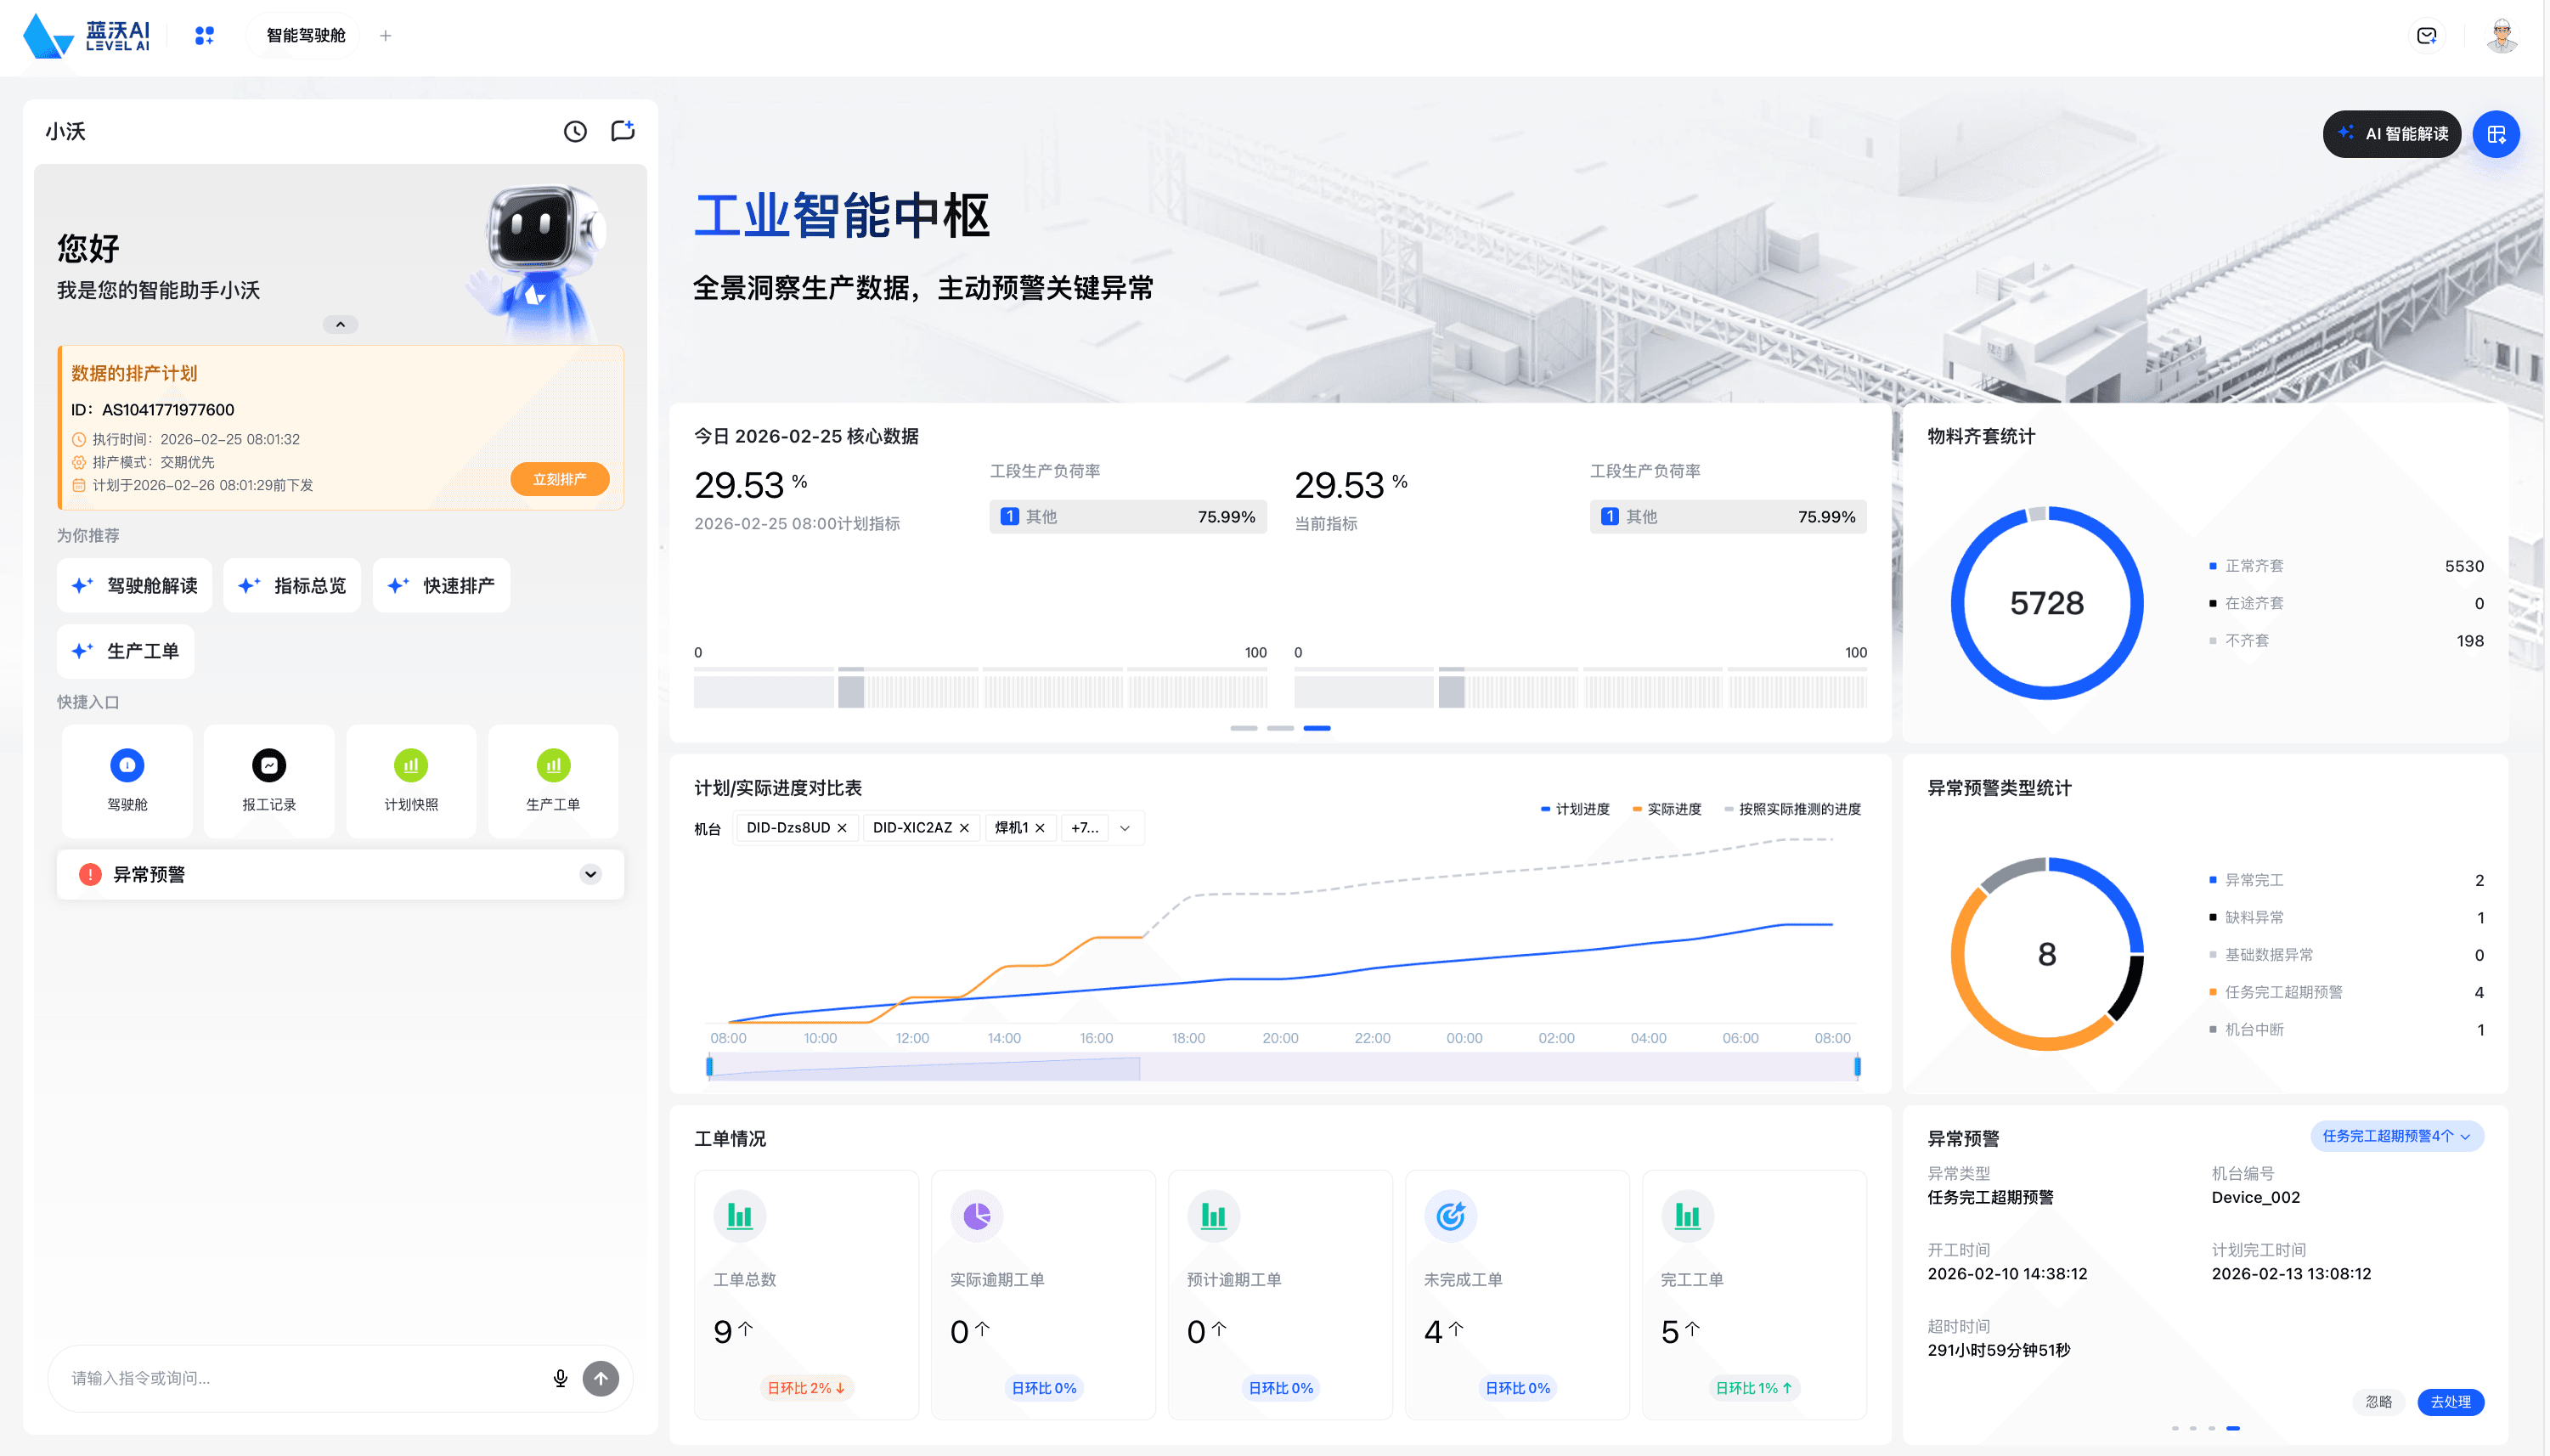This screenshot has width=2550, height=1456.
Task: Click left handle of timeline range slider
Action: click(x=710, y=1066)
